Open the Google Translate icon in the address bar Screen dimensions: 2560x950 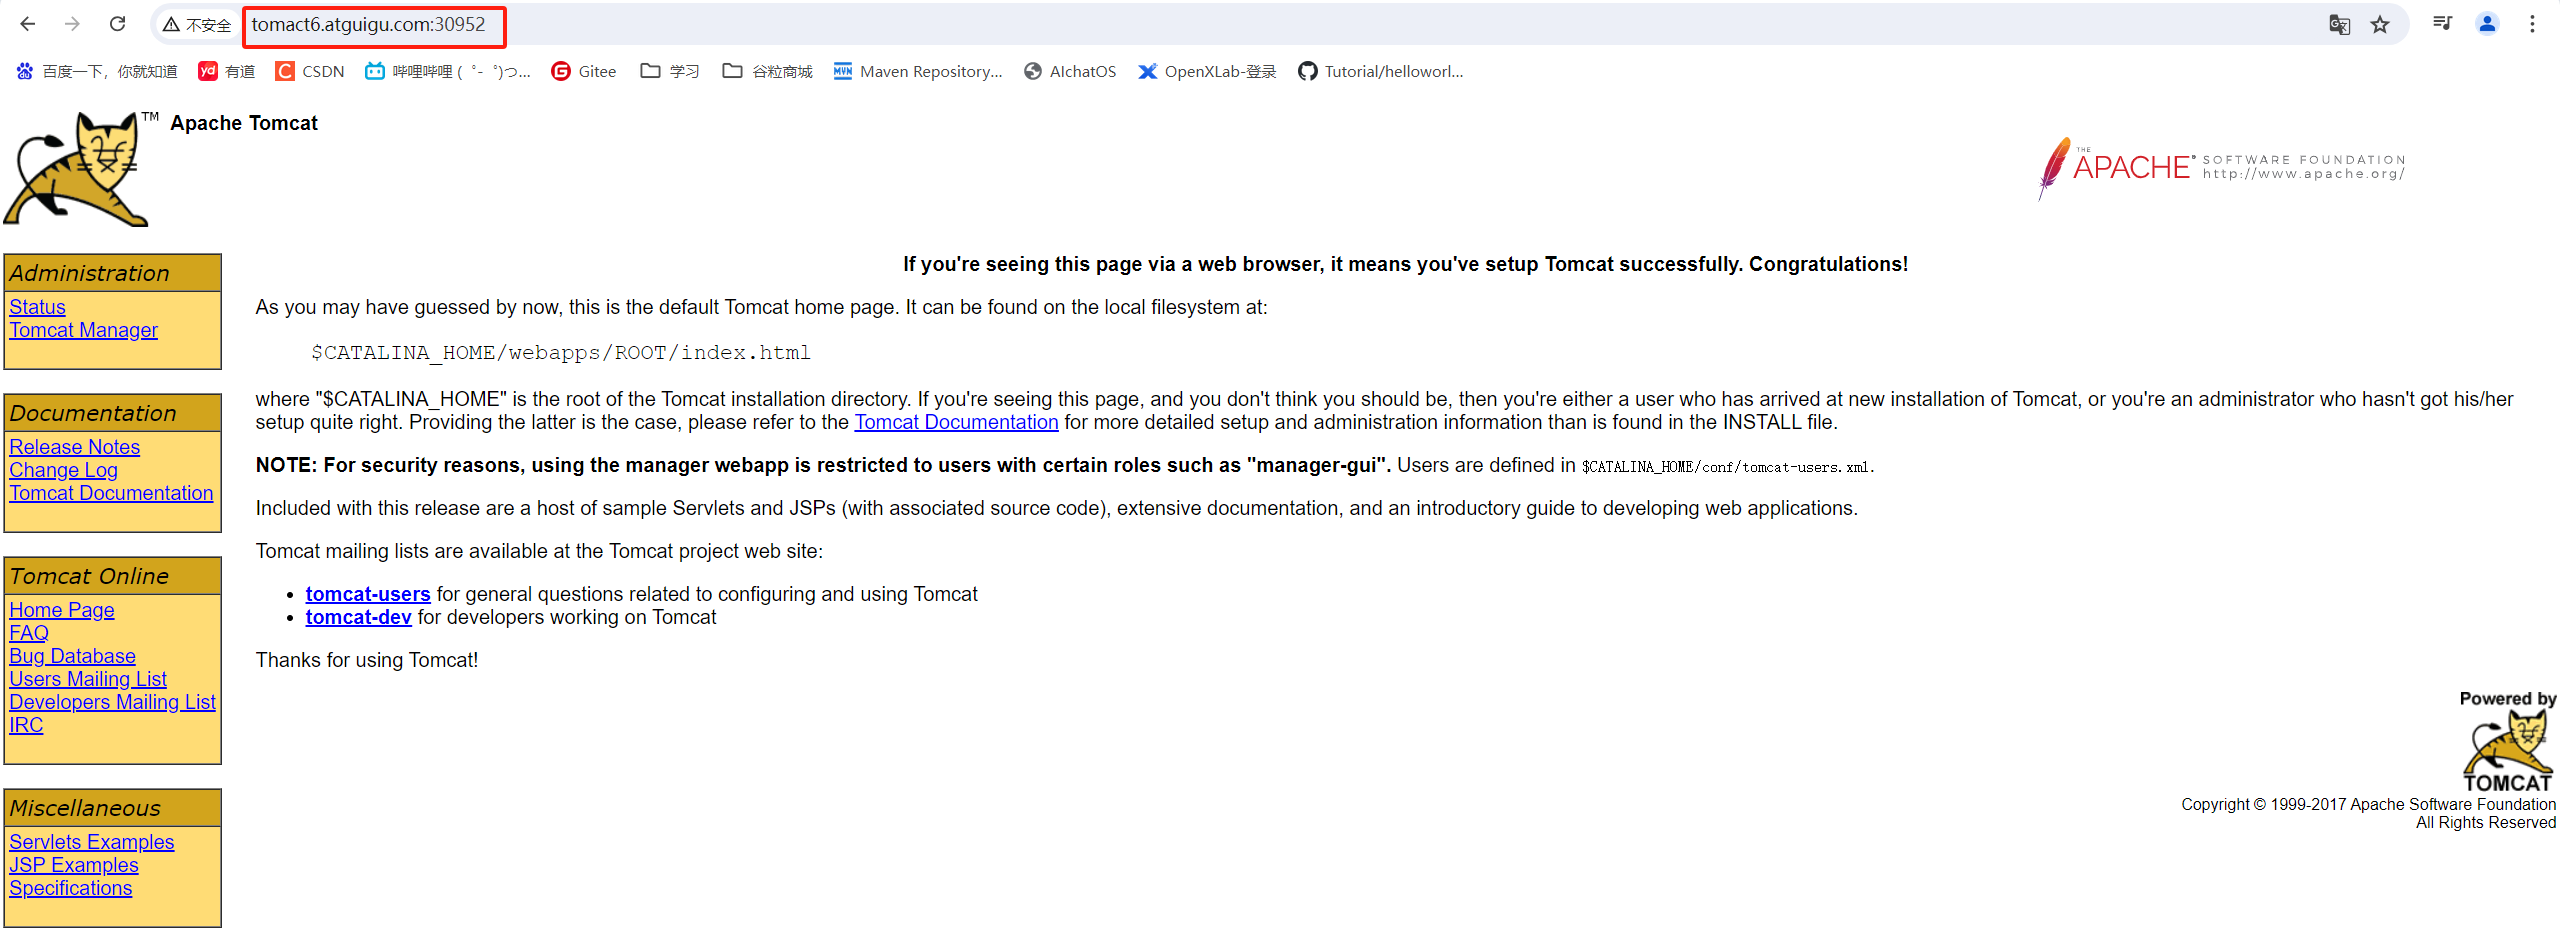coord(2339,24)
